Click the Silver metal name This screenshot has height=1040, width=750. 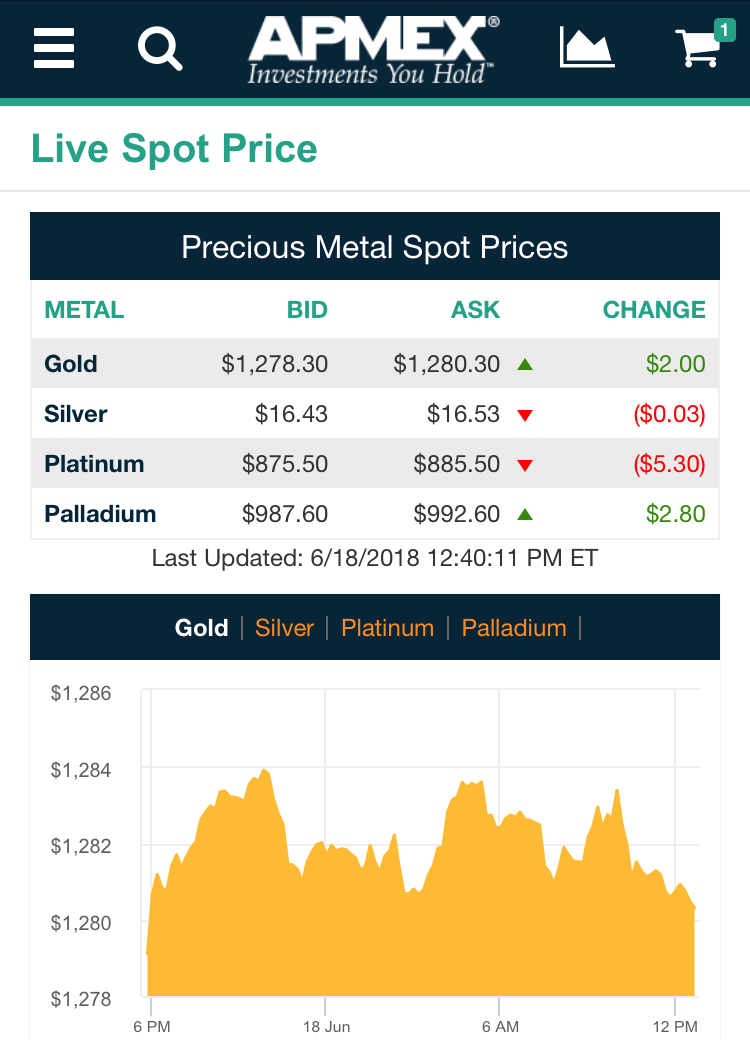[76, 414]
